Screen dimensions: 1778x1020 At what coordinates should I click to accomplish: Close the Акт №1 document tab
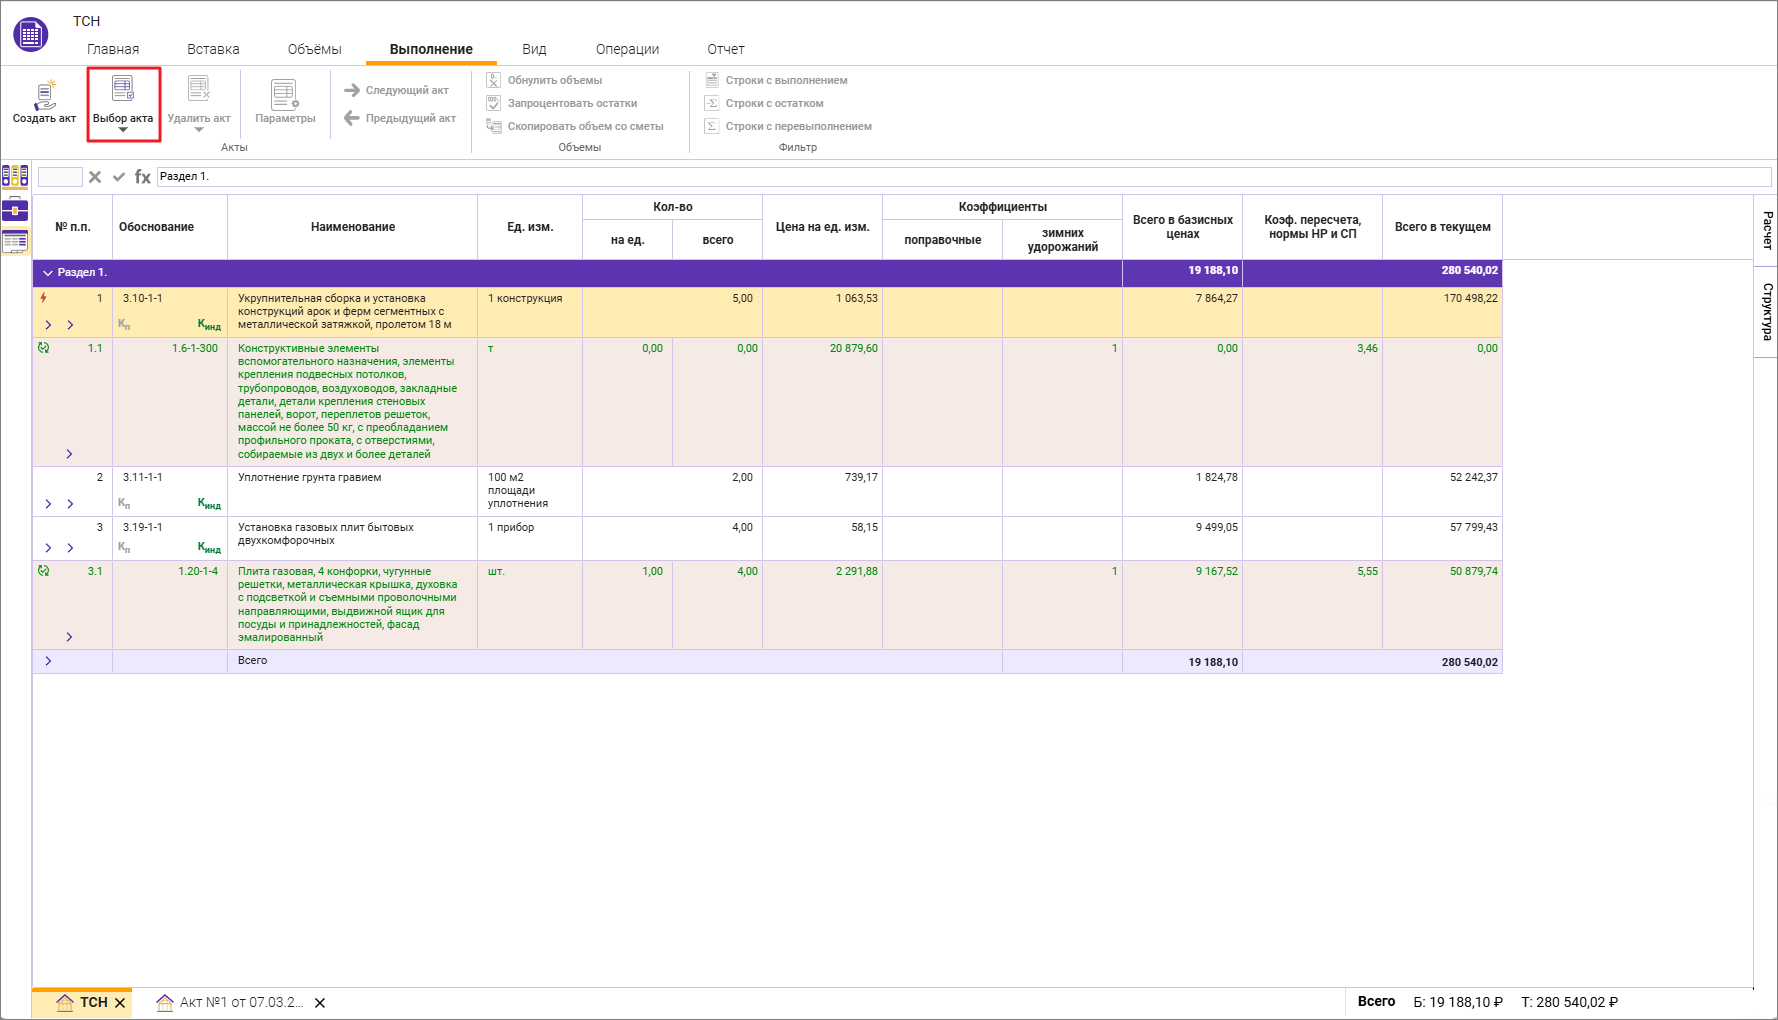[320, 1003]
